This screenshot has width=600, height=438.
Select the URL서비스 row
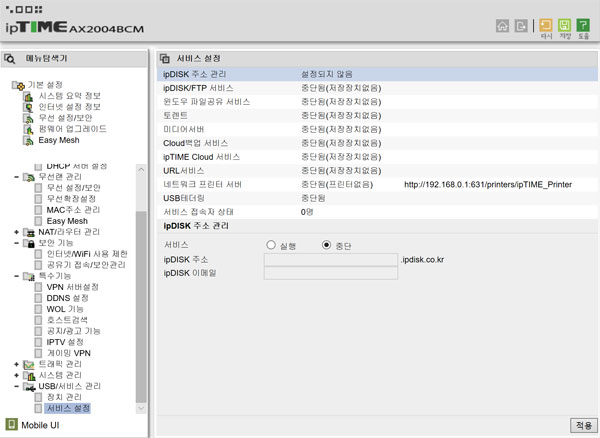click(377, 171)
